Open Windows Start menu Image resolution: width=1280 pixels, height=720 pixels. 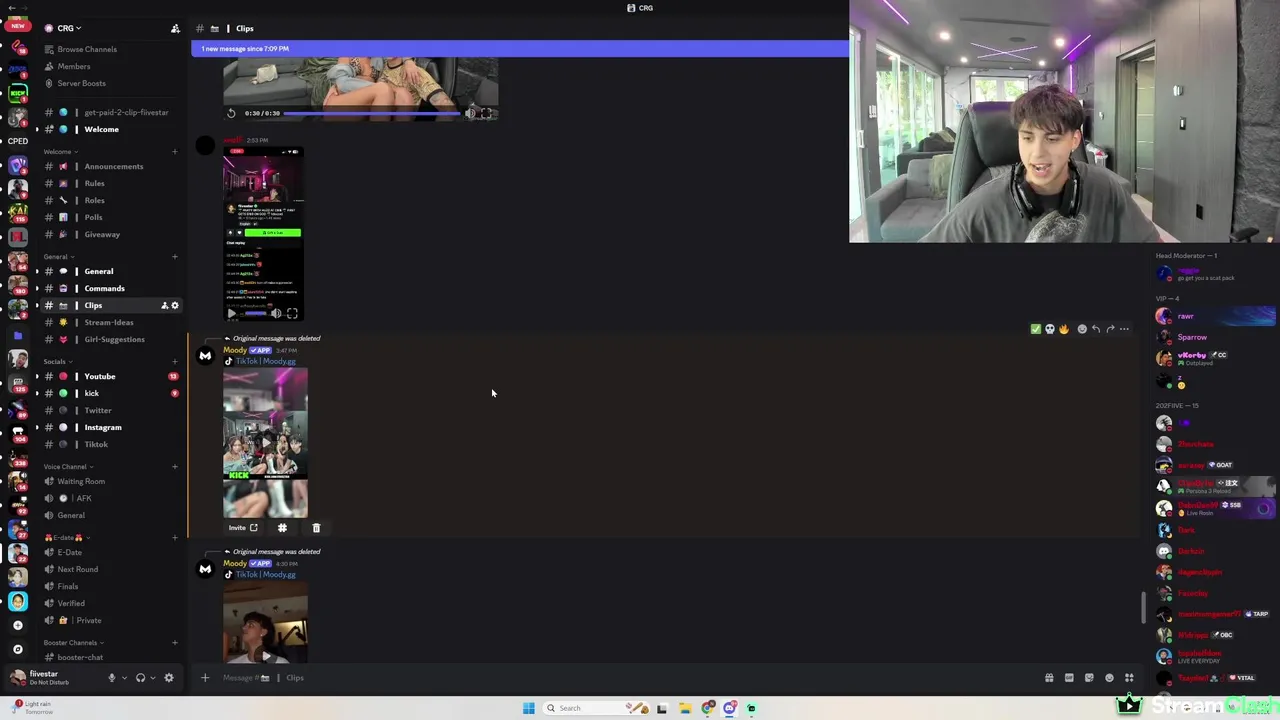528,708
